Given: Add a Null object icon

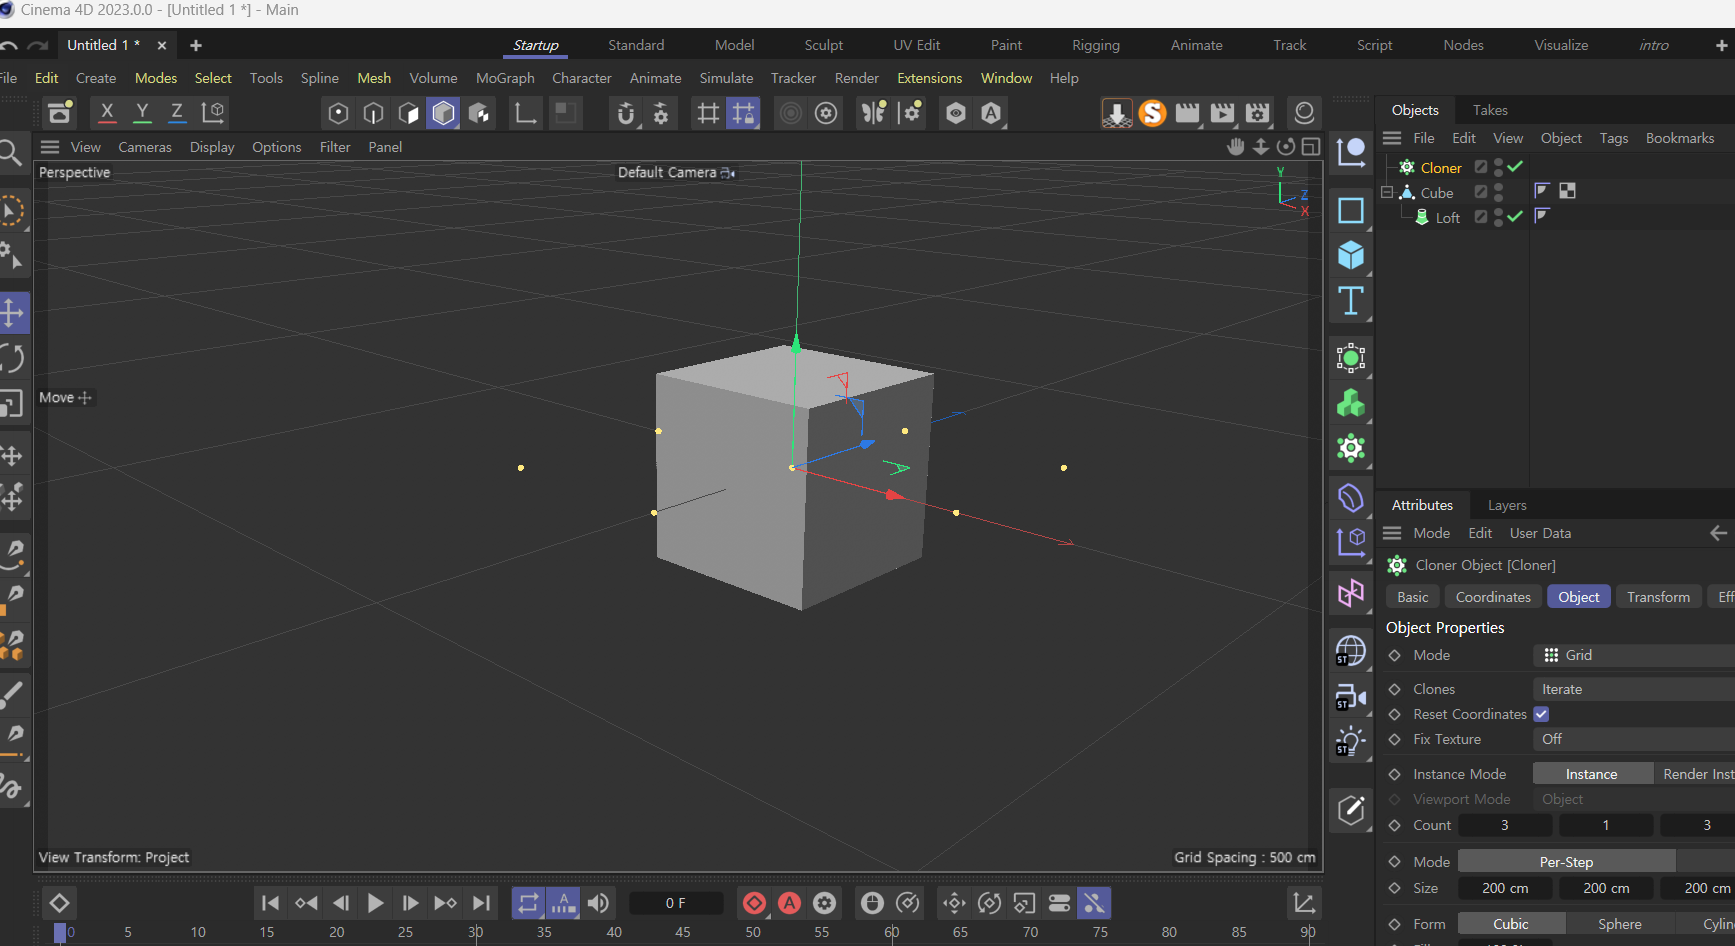Looking at the screenshot, I should (1351, 151).
